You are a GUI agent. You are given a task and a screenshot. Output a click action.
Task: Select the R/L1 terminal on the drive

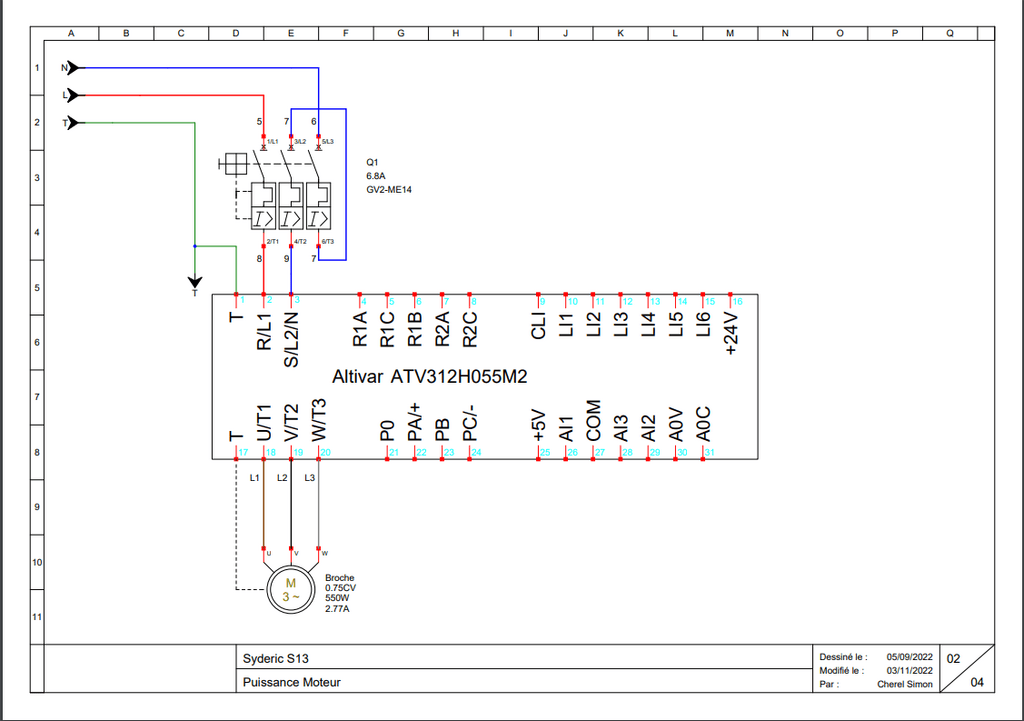click(264, 329)
